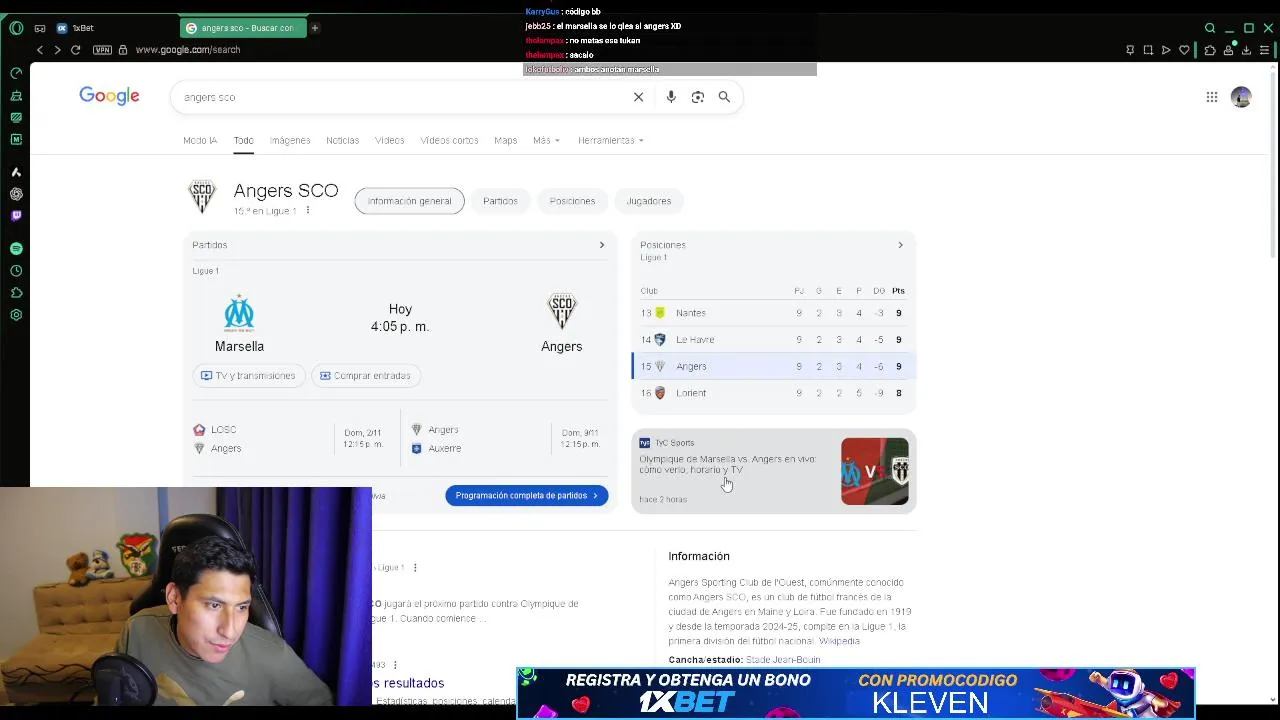Toggle the VPN badge in address bar

(102, 50)
